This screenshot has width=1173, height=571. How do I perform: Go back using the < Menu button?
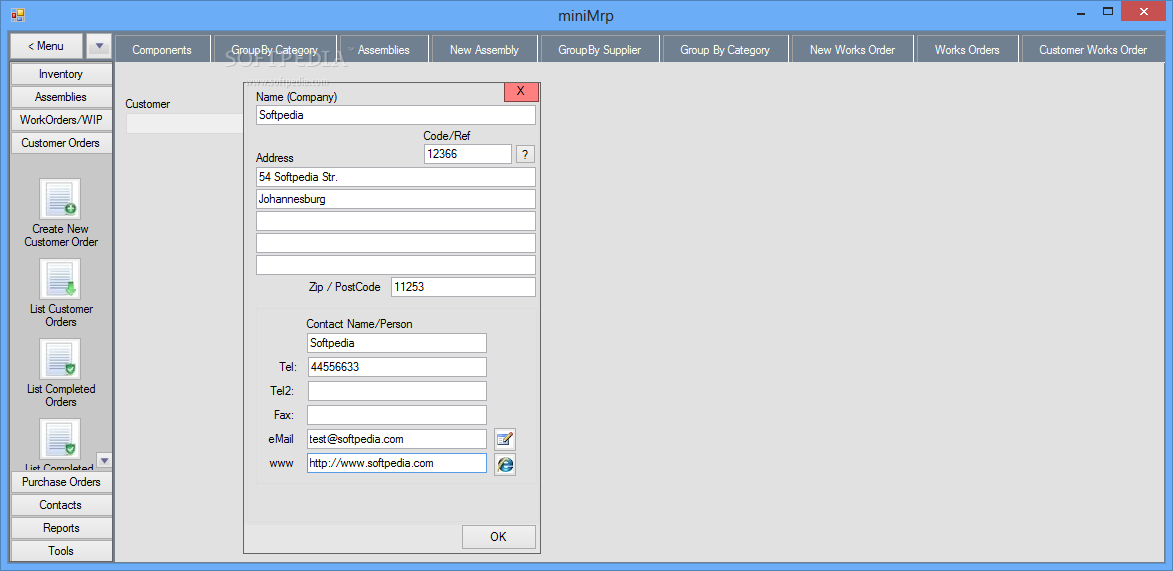[46, 46]
